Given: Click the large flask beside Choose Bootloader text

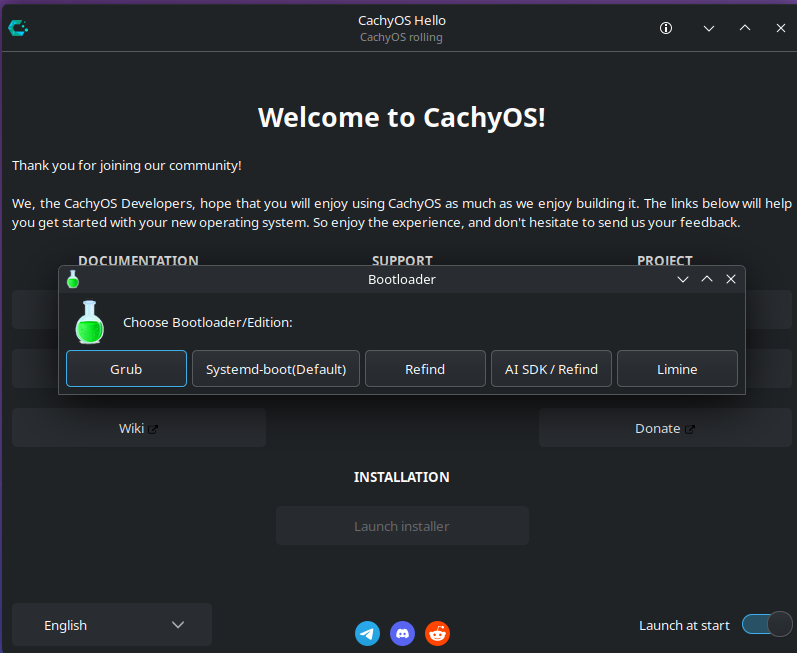Looking at the screenshot, I should 89,322.
